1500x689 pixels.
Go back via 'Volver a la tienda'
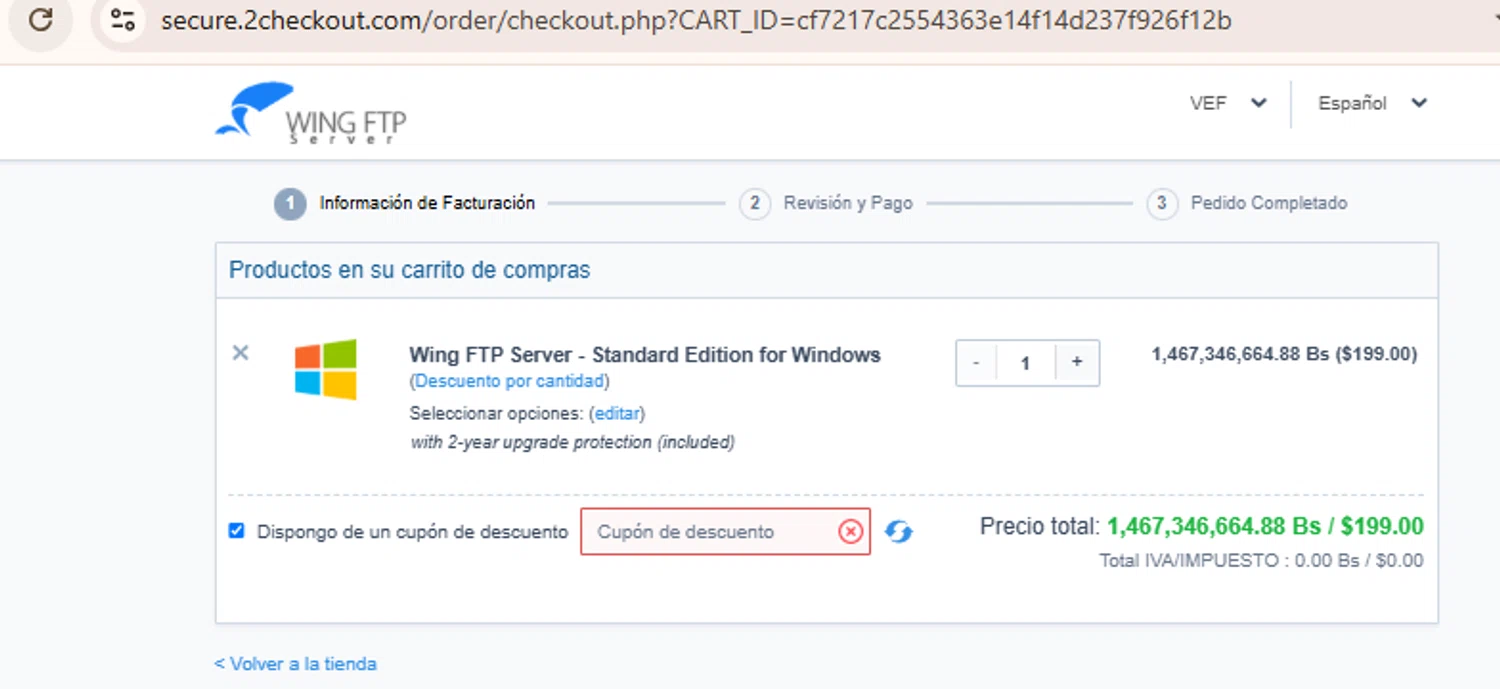[295, 664]
